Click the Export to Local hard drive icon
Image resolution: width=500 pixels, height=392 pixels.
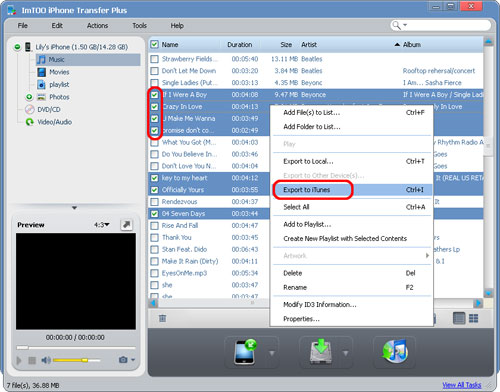321,352
